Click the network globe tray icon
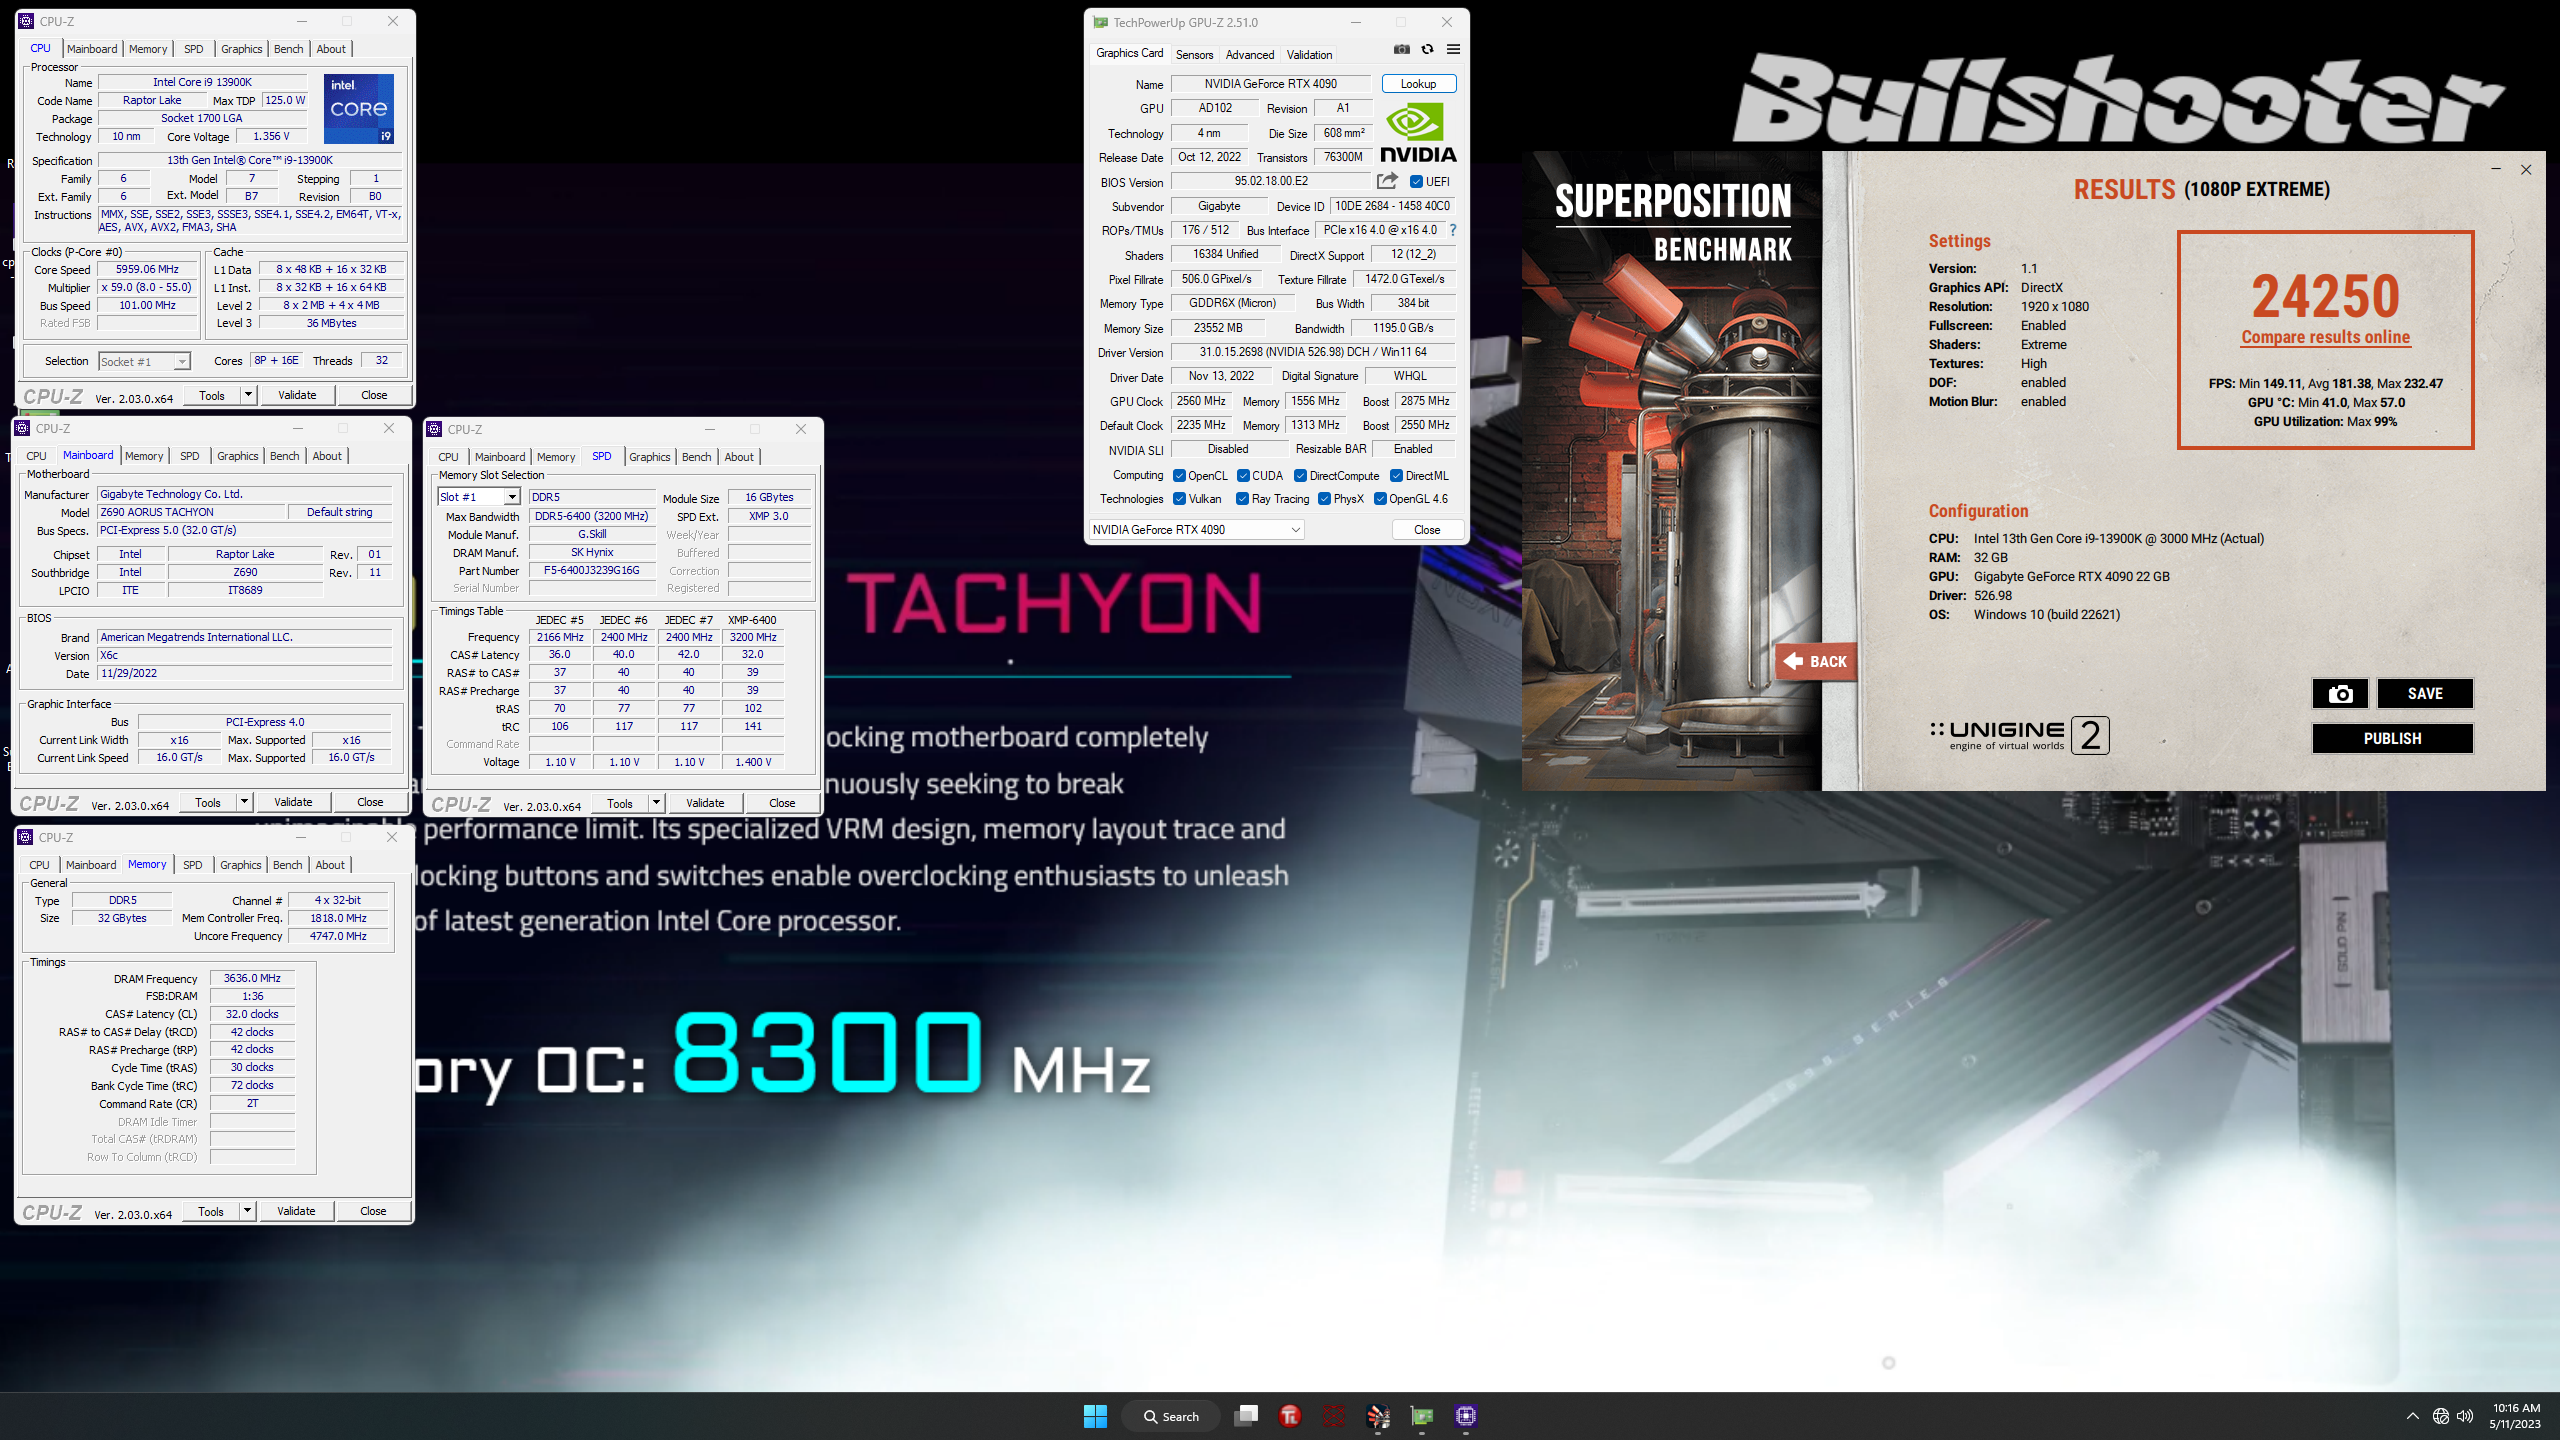2560x1440 pixels. click(x=2440, y=1416)
